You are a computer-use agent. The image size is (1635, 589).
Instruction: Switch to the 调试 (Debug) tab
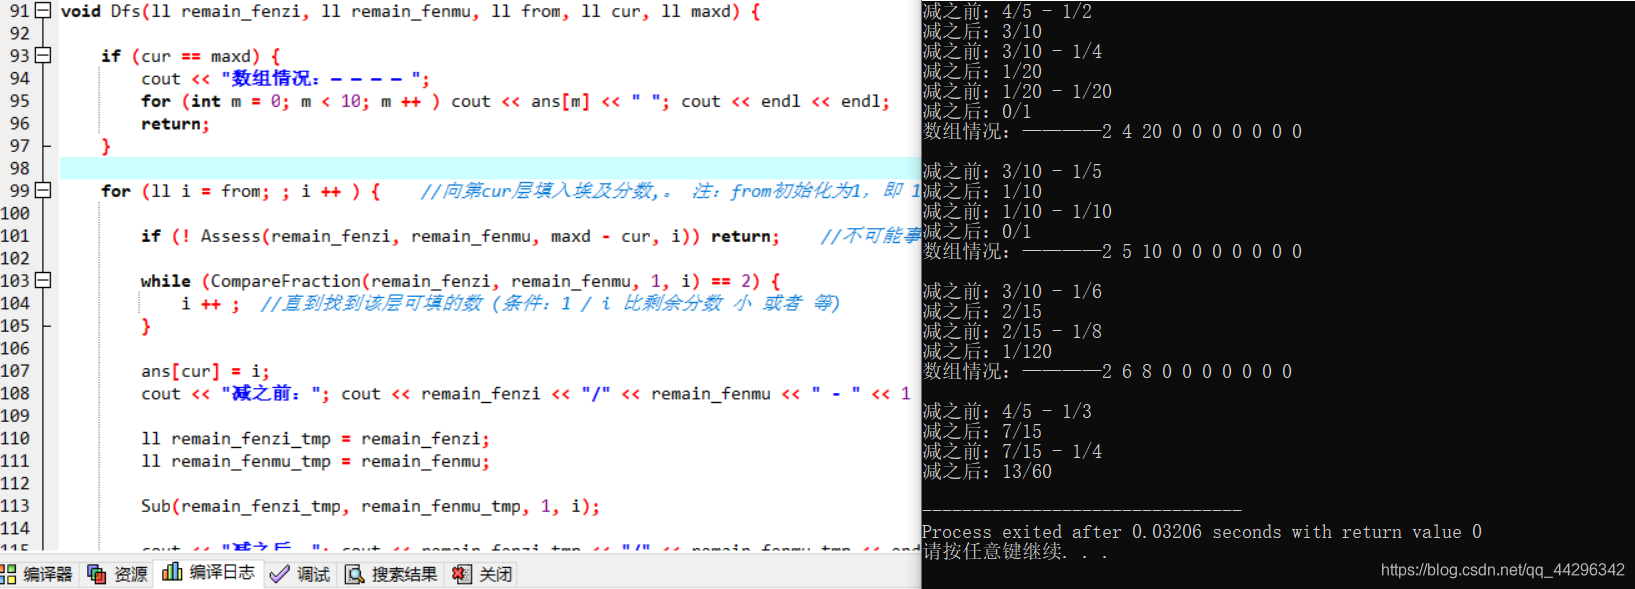pyautogui.click(x=300, y=574)
